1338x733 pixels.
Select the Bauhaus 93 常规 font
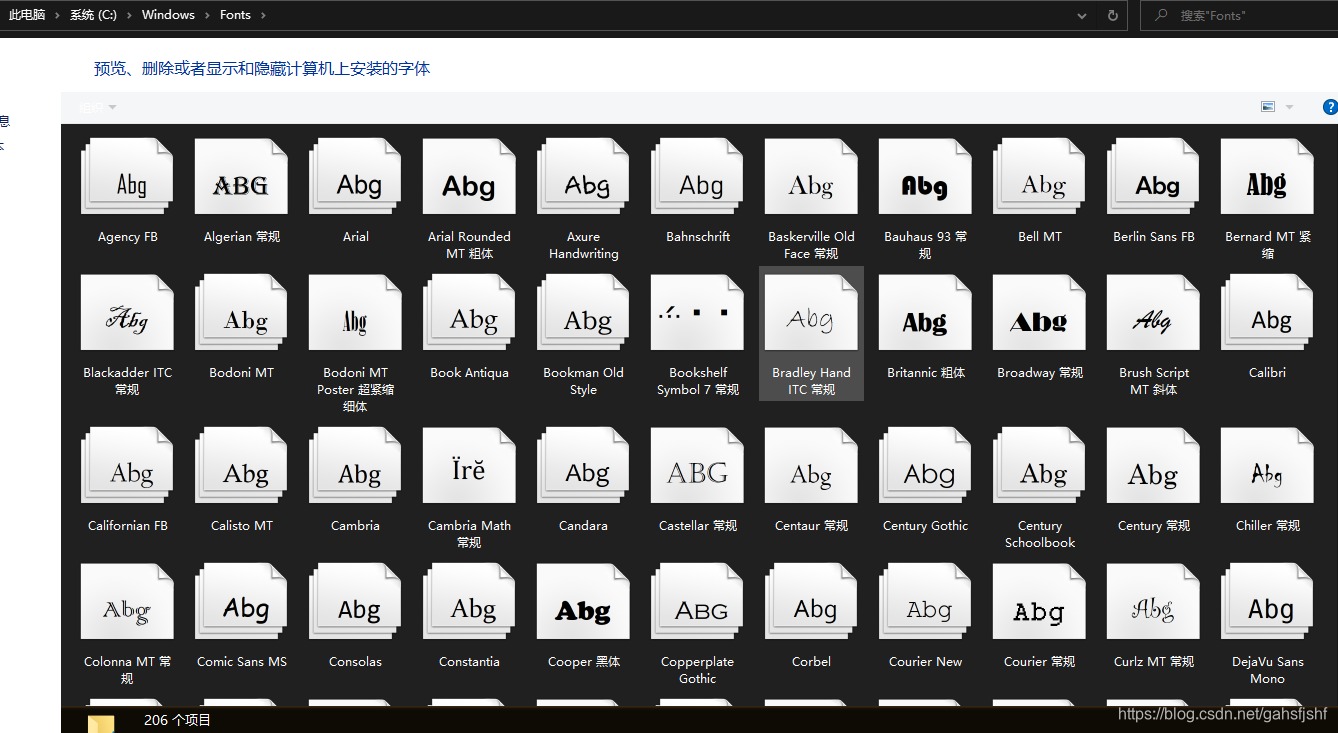925,177
